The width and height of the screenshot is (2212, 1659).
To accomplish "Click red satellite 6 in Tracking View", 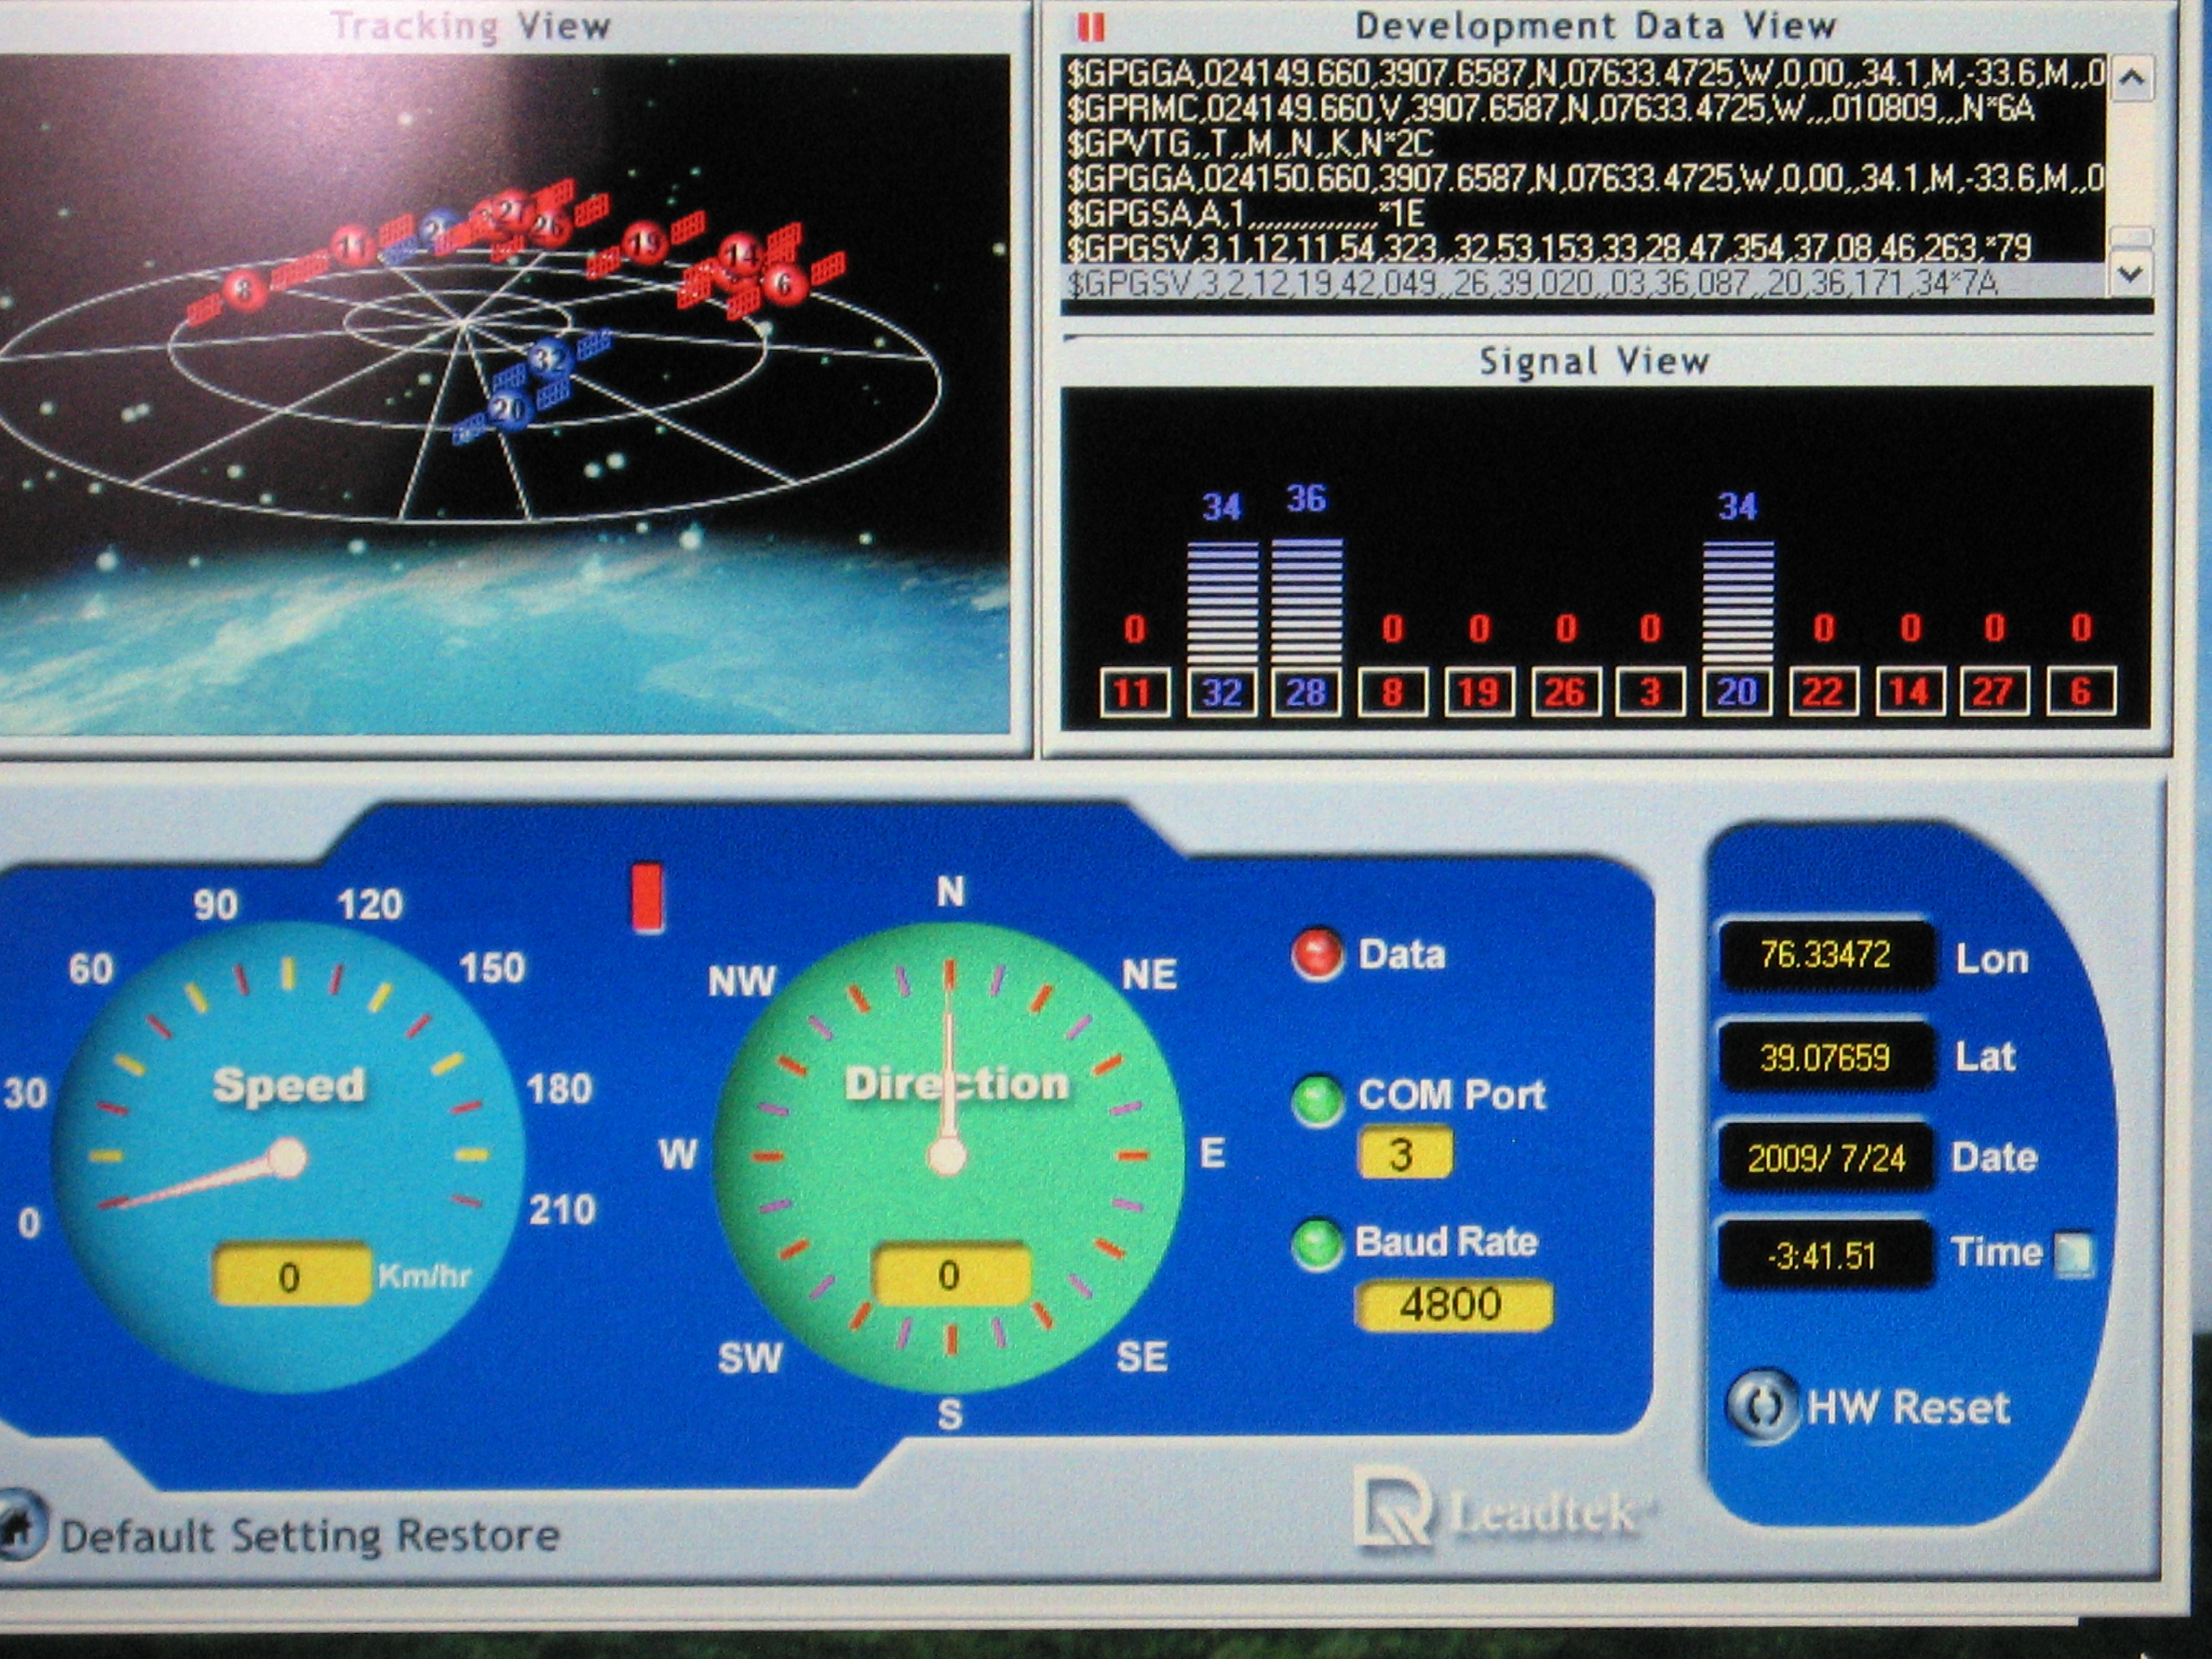I will coord(784,284).
